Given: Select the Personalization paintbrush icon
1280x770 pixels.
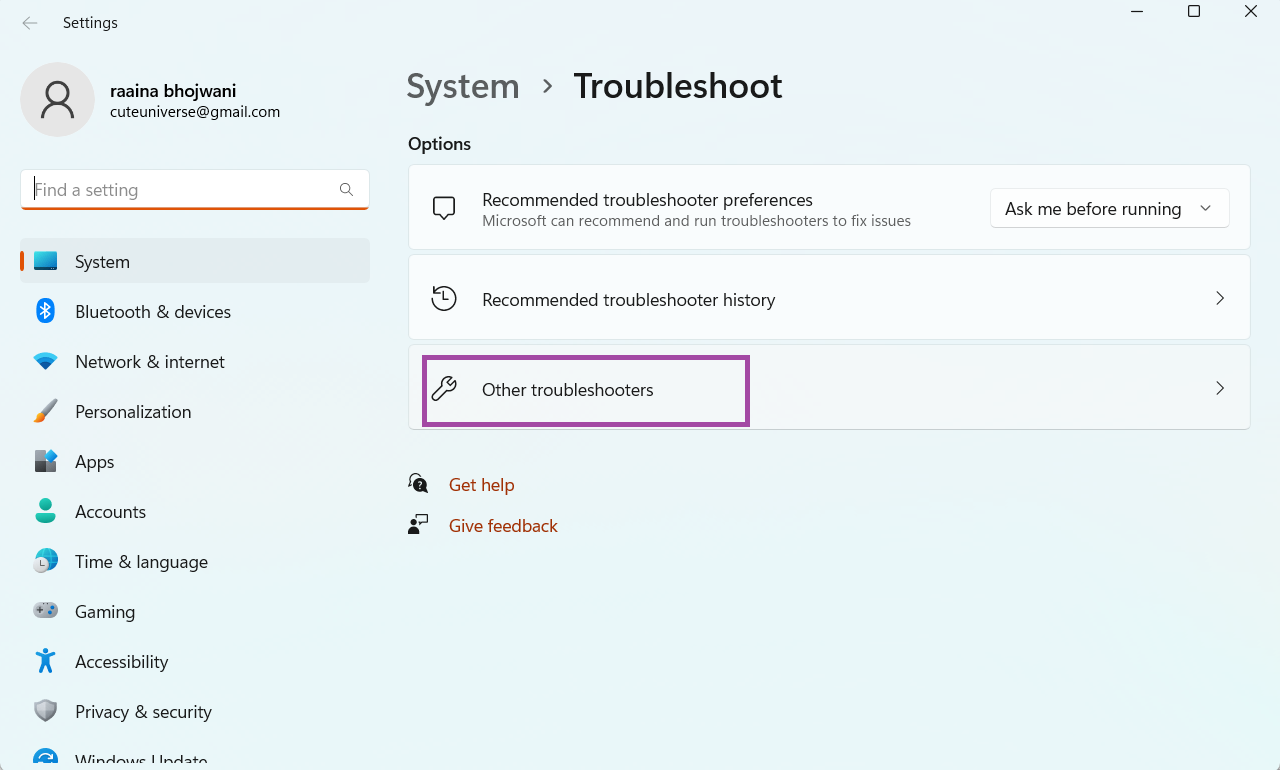Looking at the screenshot, I should [x=45, y=412].
